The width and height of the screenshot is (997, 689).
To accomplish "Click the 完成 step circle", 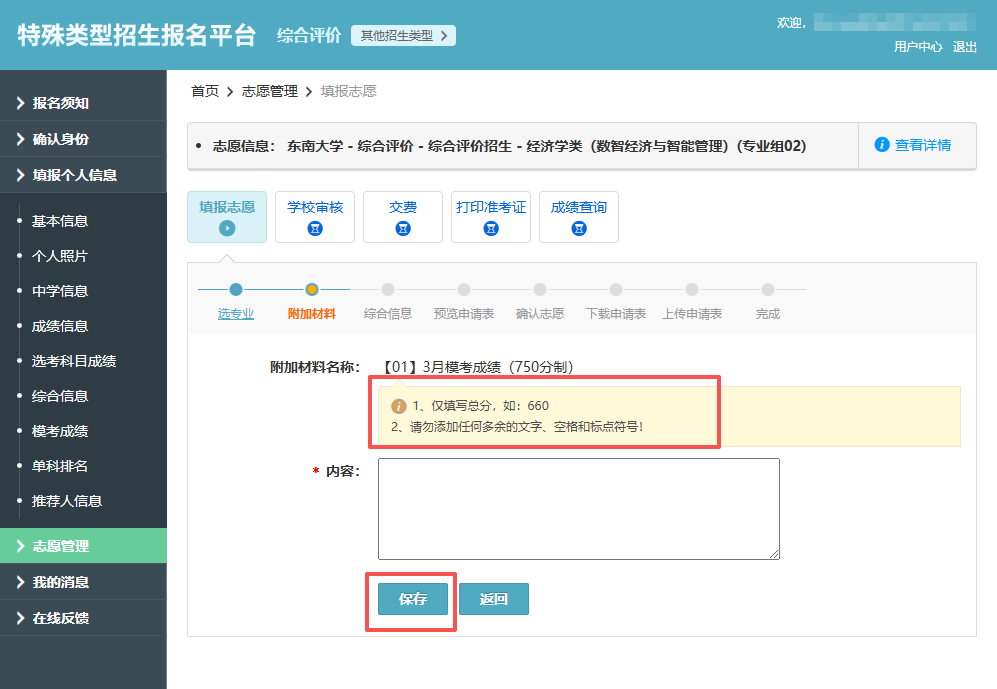I will [x=767, y=290].
